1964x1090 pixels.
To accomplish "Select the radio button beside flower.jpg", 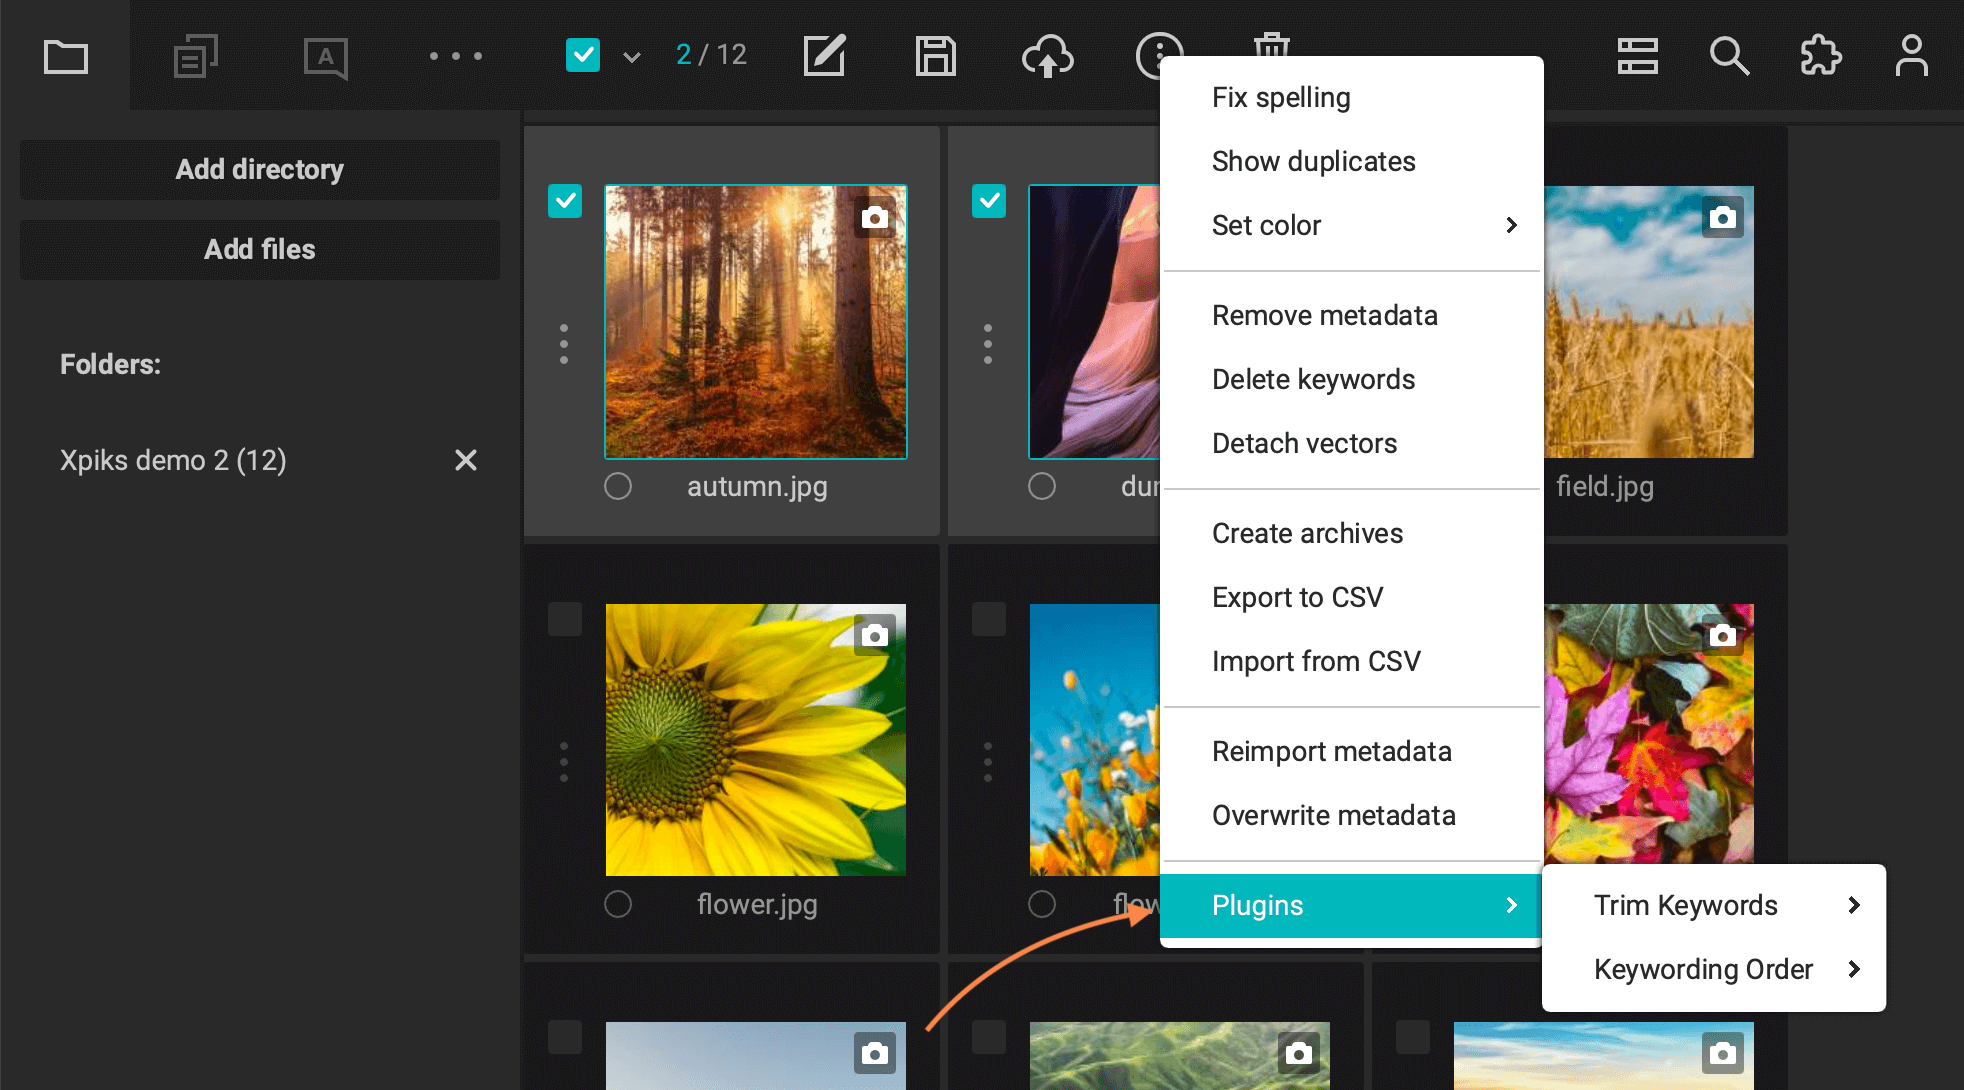I will coord(618,904).
